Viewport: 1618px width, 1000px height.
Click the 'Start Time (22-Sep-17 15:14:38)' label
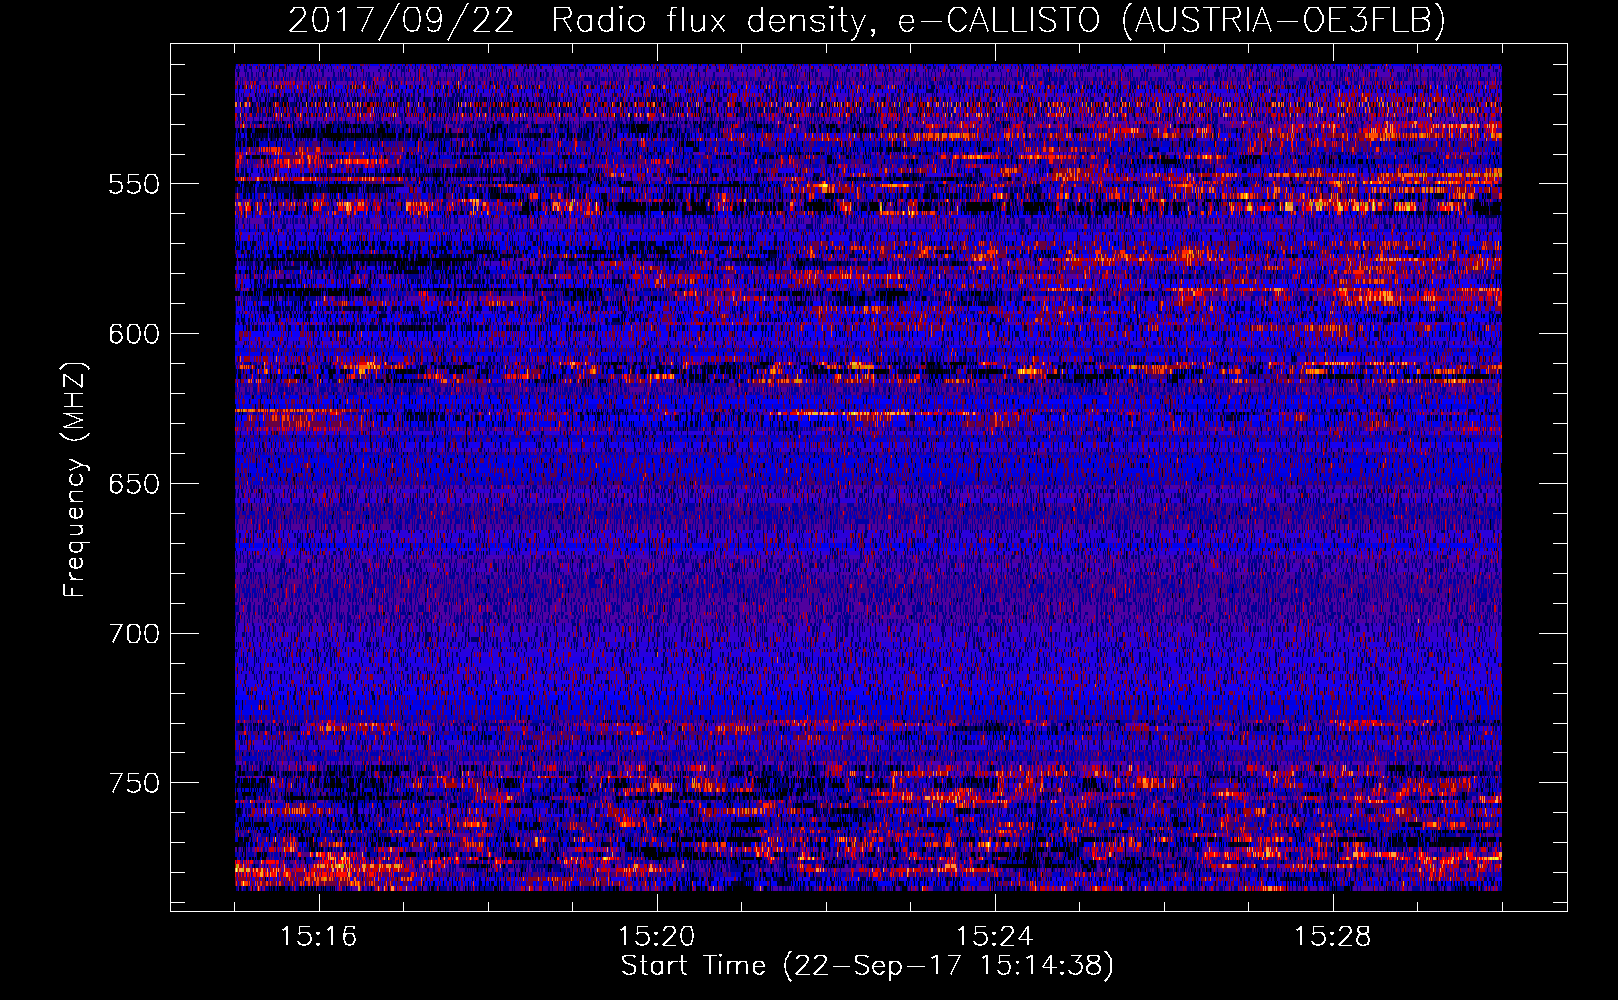(x=867, y=966)
